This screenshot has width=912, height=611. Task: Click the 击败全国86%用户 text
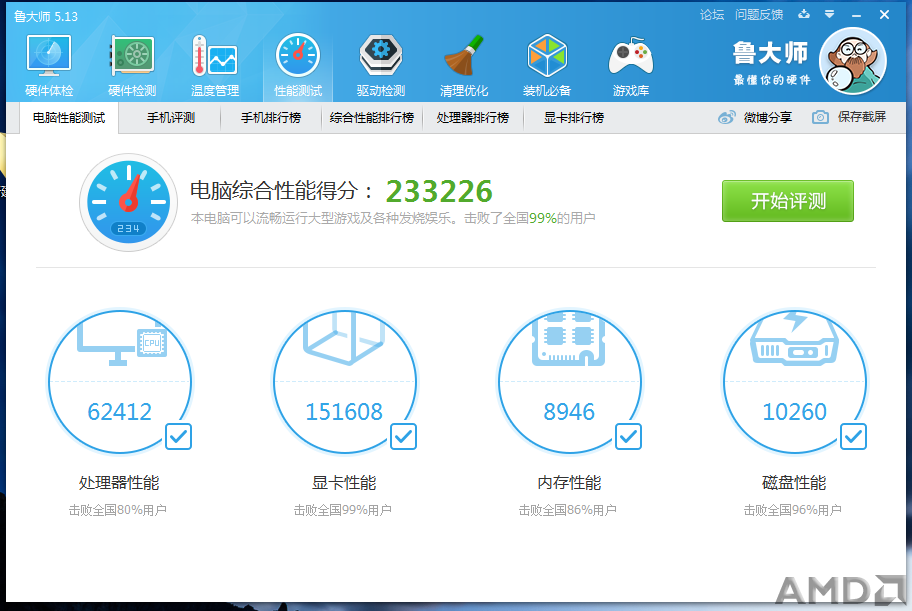568,510
